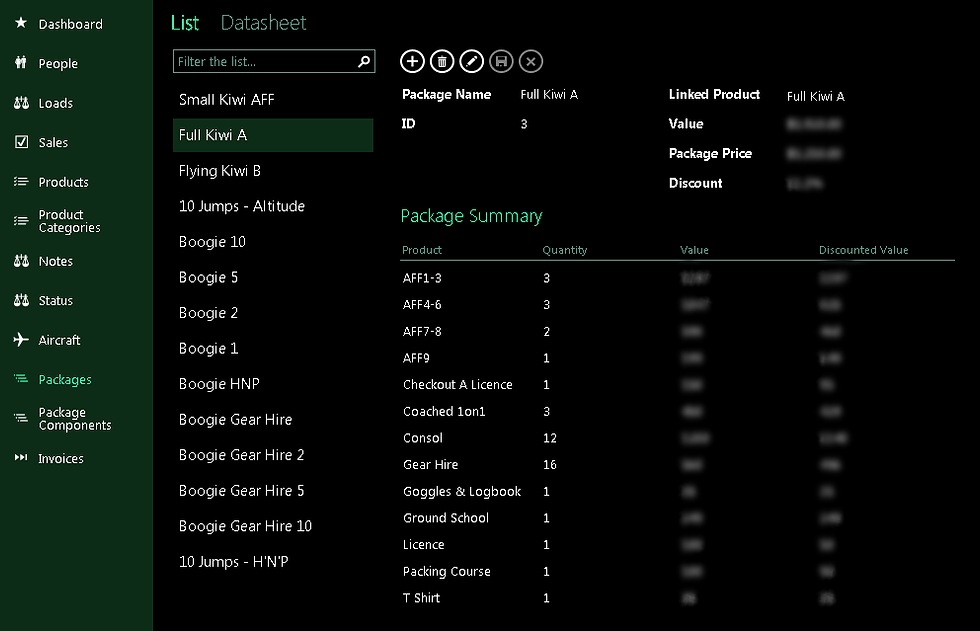Click the Aircraft airplane icon
This screenshot has height=631, width=980.
click(x=22, y=340)
